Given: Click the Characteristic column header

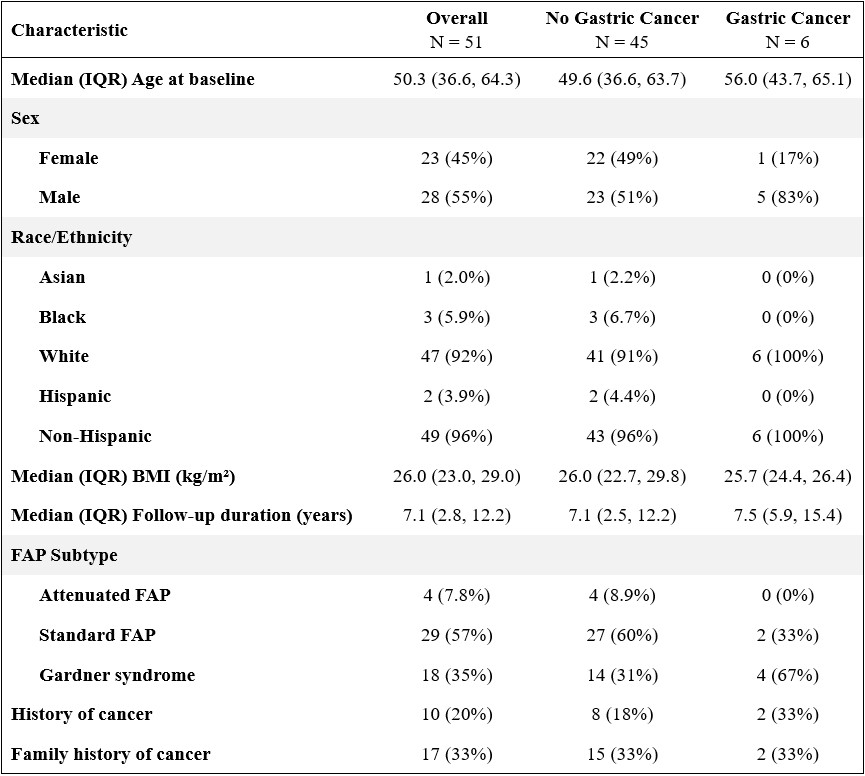Looking at the screenshot, I should coord(69,30).
